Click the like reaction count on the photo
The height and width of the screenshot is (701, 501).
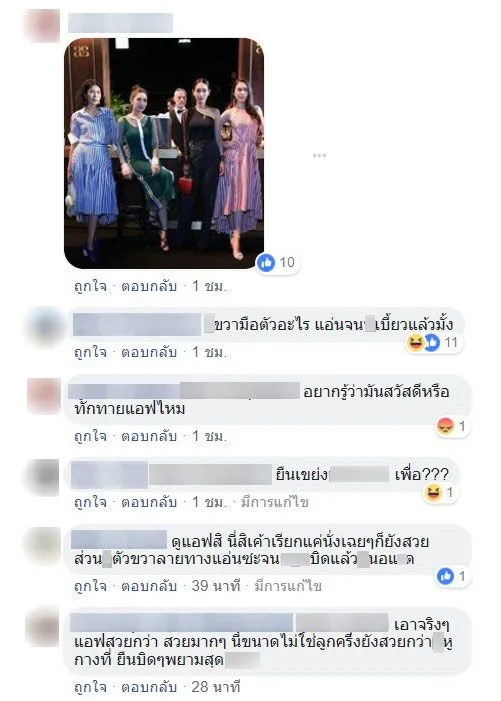[x=278, y=262]
